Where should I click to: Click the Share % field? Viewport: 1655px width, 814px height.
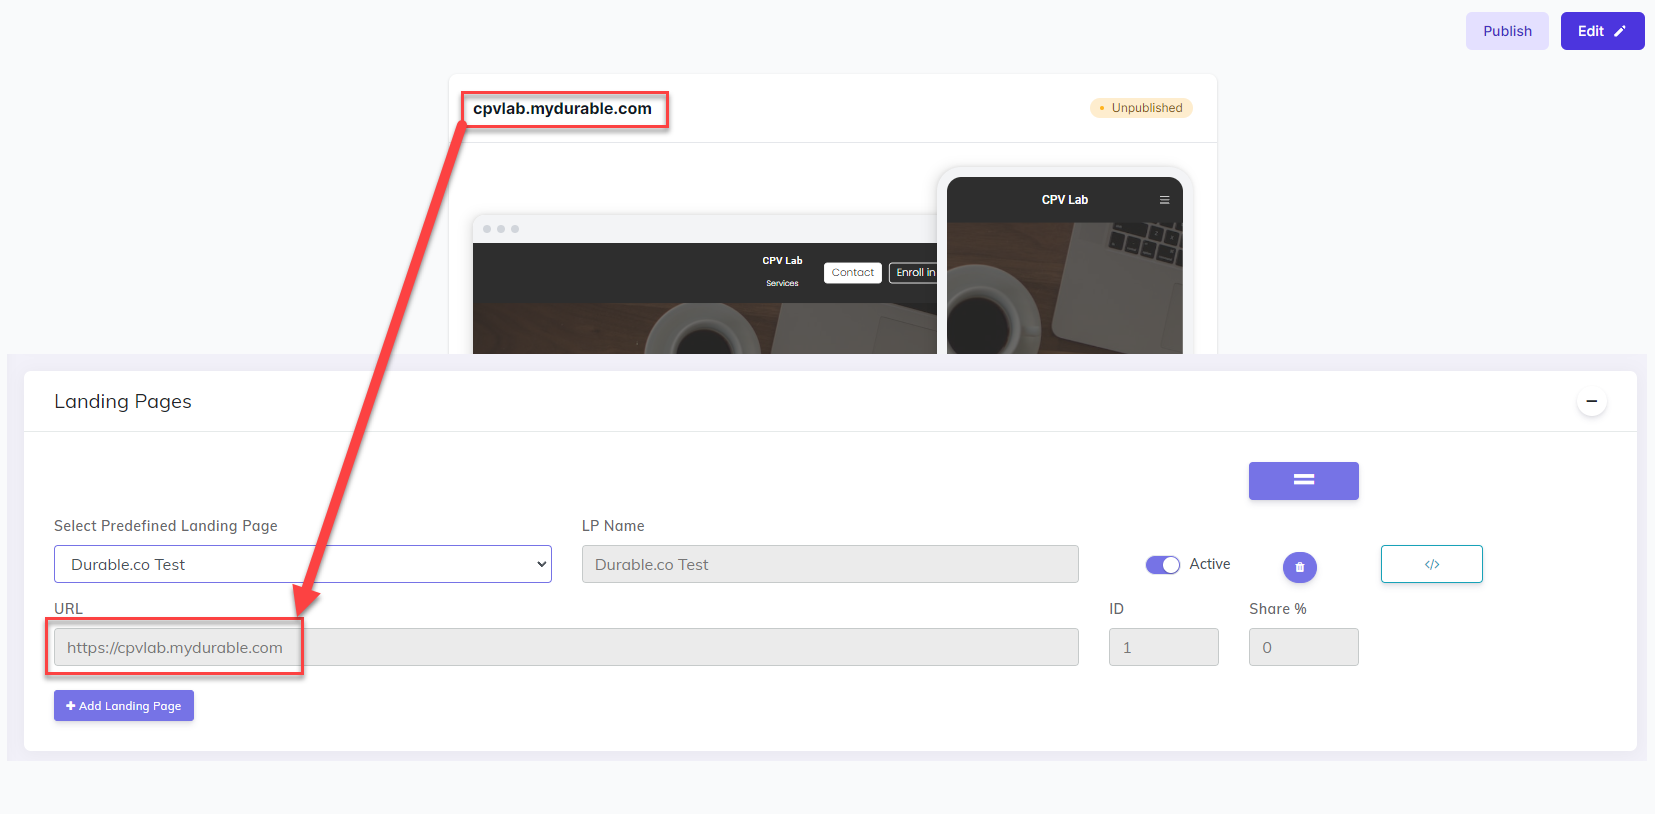1304,647
